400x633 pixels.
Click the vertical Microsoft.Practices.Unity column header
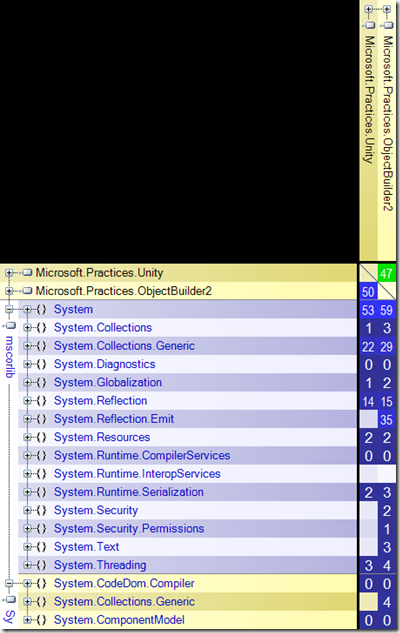(369, 99)
